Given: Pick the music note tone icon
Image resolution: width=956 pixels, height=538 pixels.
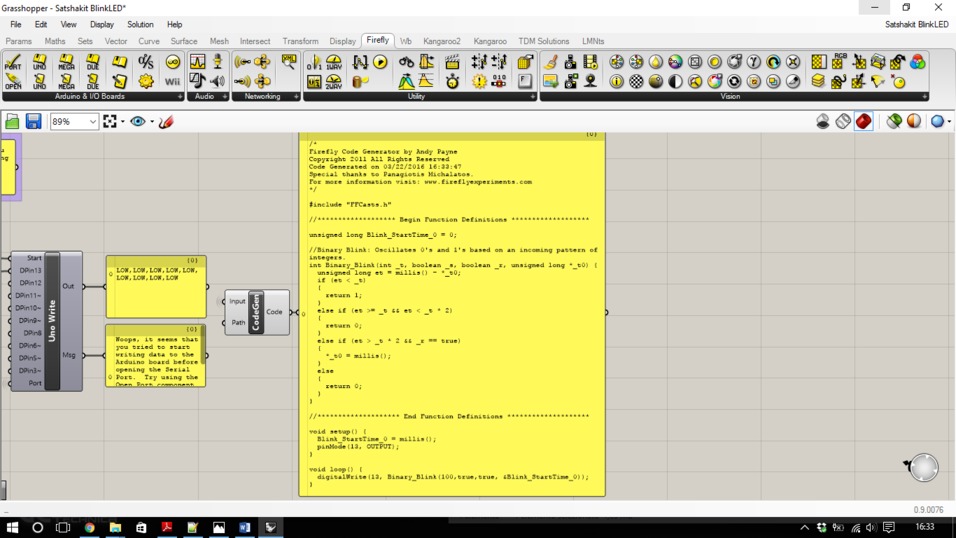Looking at the screenshot, I should [x=198, y=81].
